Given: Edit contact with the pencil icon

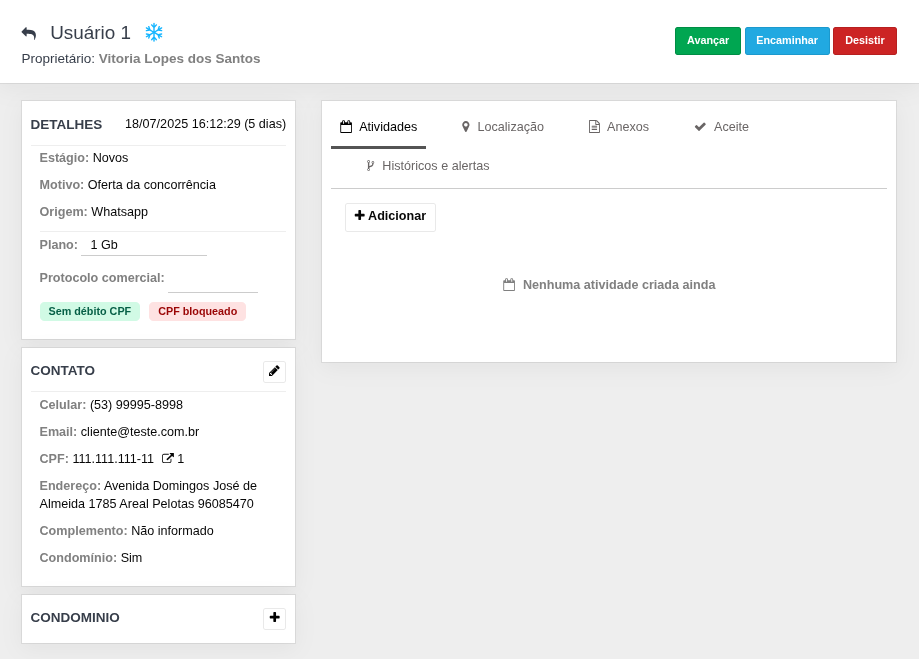Looking at the screenshot, I should point(274,371).
